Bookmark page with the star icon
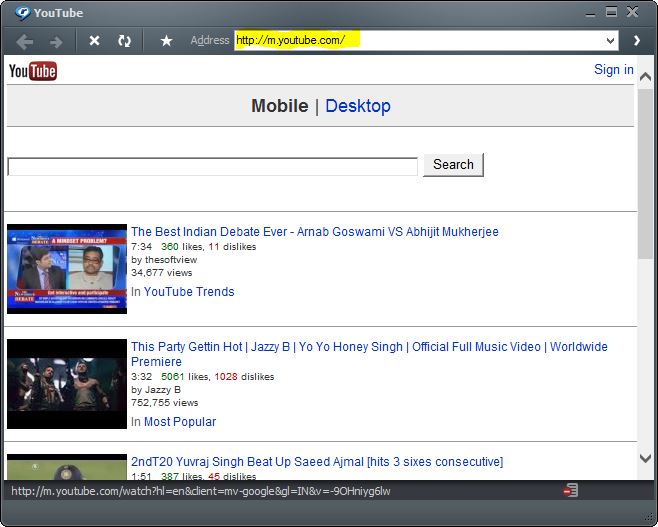 pyautogui.click(x=167, y=41)
